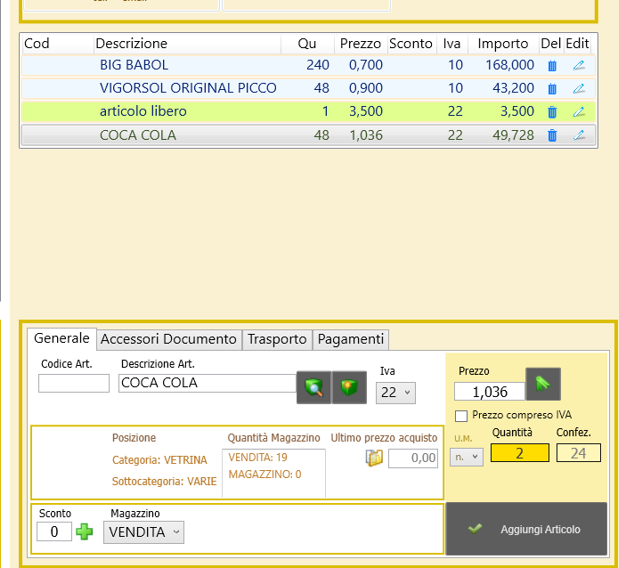Screen dimensions: 619x568
Task: Click the yellow Quantità field
Action: [x=520, y=453]
